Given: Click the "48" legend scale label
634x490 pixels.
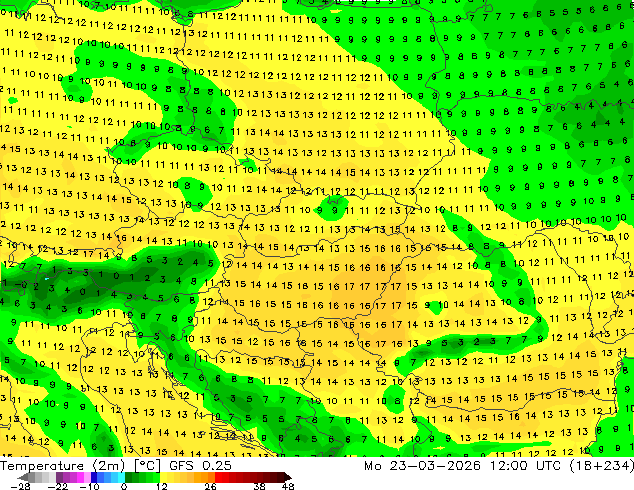Looking at the screenshot, I should point(288,486).
